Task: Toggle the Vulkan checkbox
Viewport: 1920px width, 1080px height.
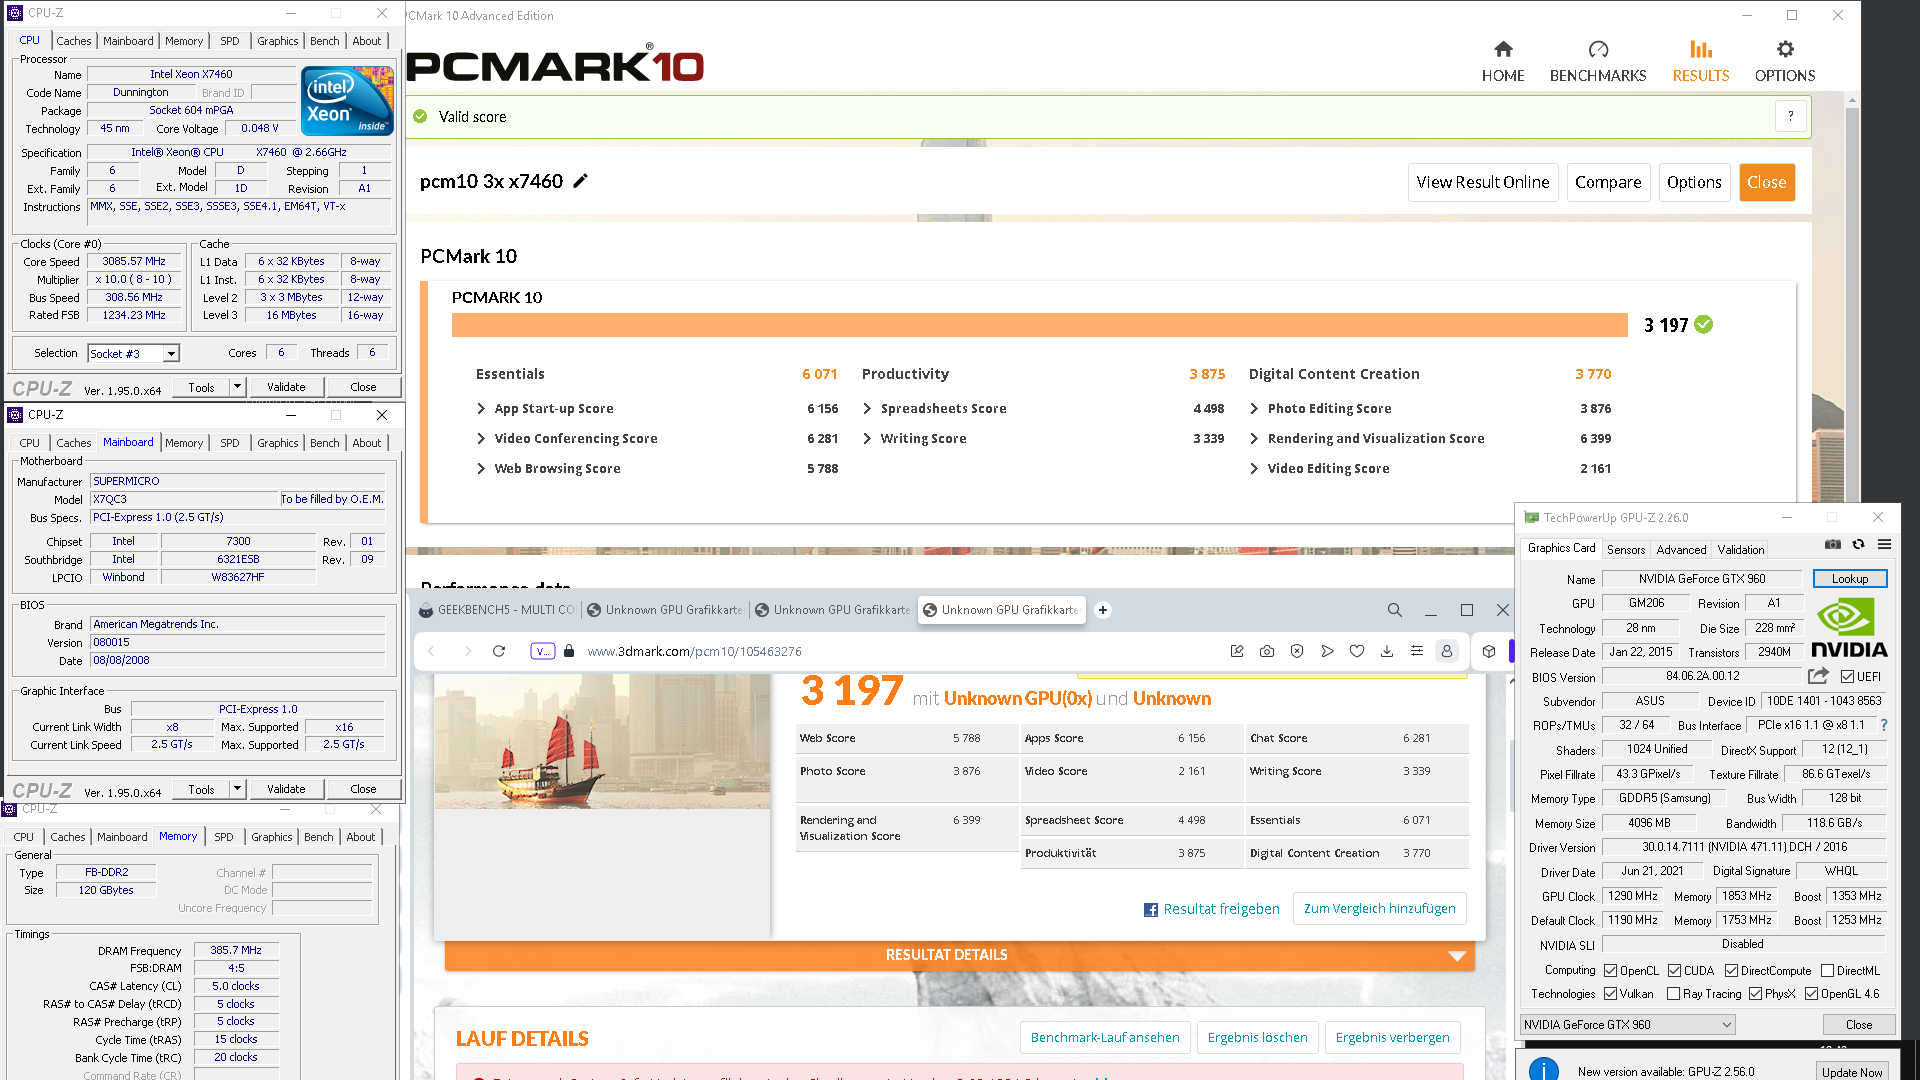Action: [x=1611, y=994]
